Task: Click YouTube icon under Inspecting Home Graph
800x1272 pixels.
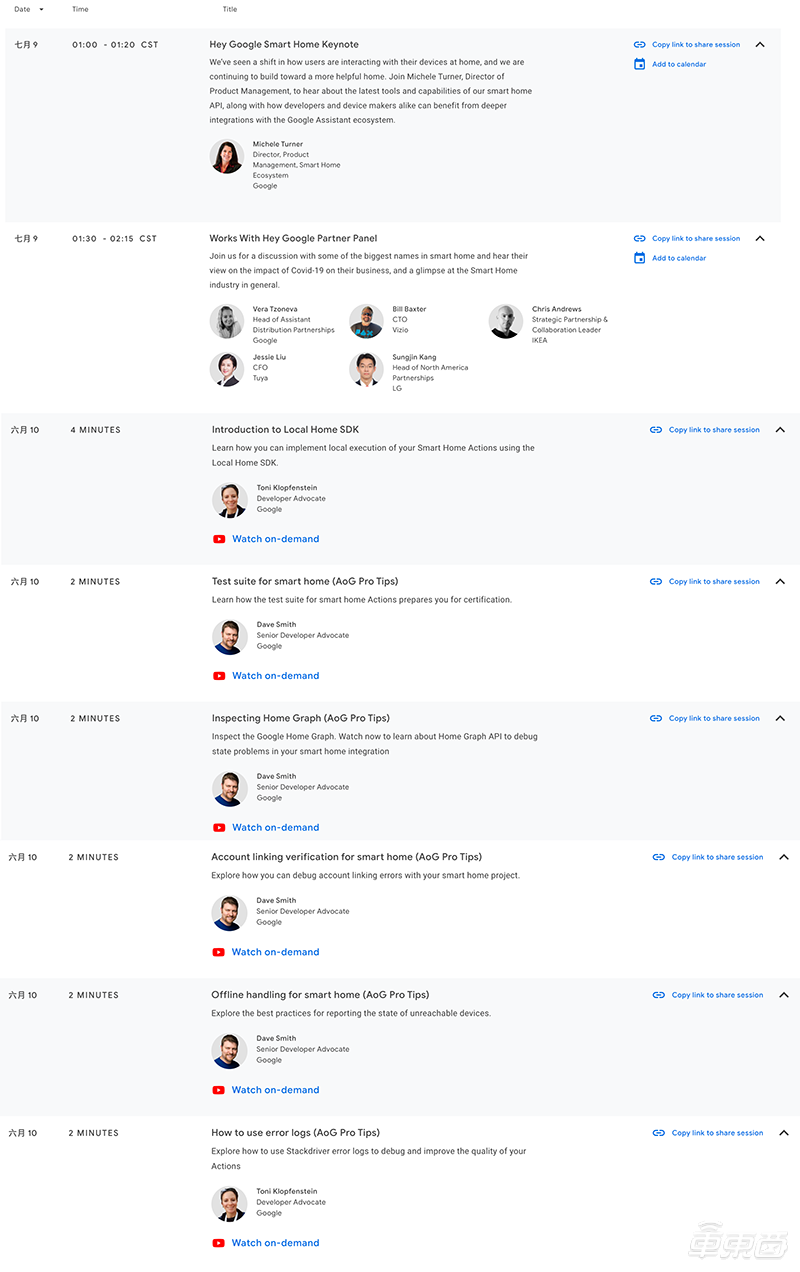Action: pyautogui.click(x=219, y=828)
